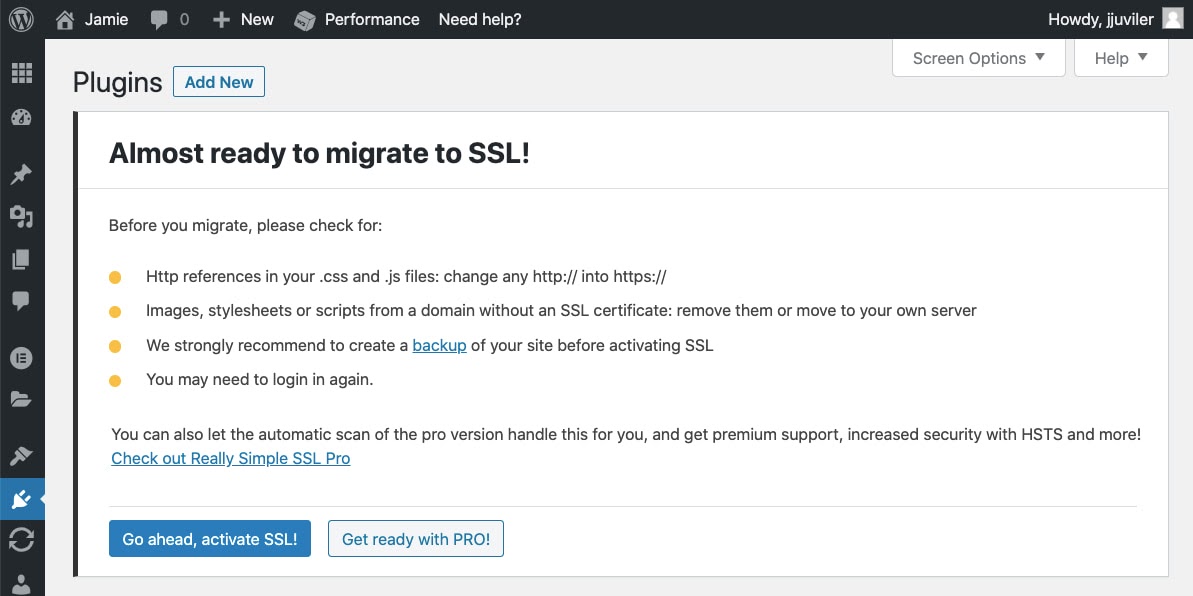
Task: Open the Performance toolbar menu
Action: 372,20
